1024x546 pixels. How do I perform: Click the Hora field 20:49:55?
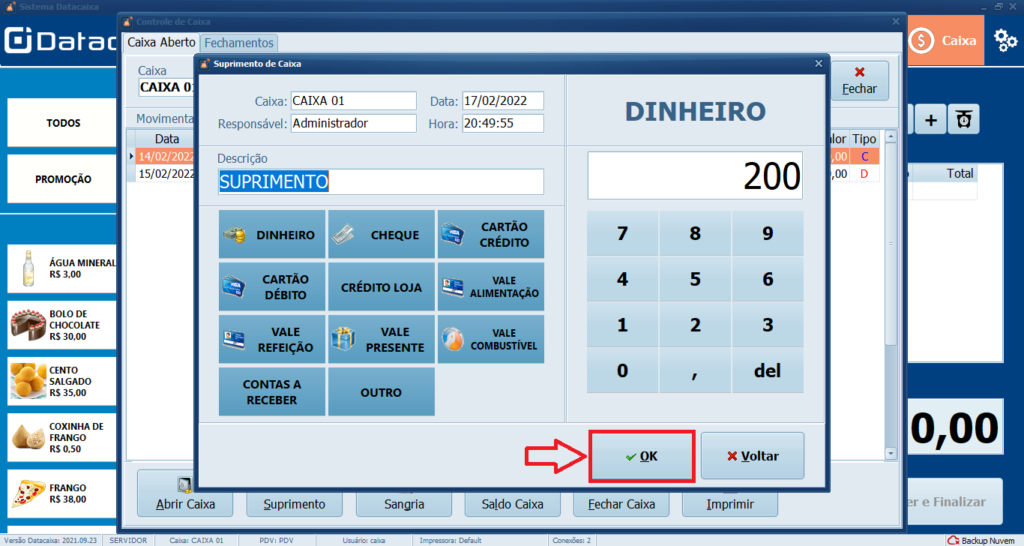coord(503,123)
